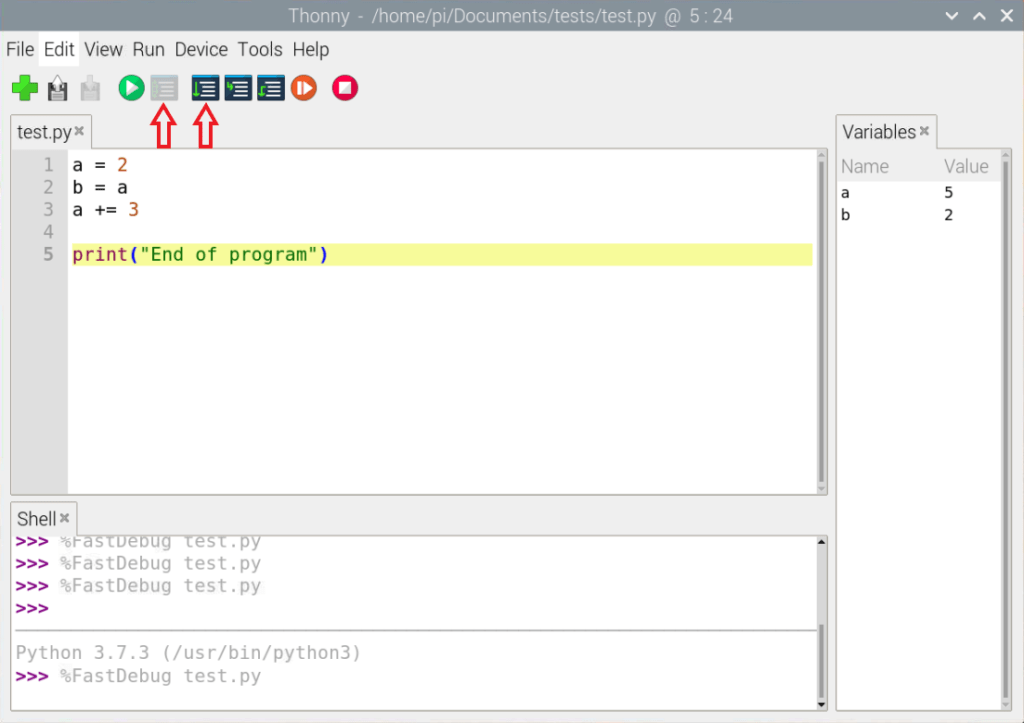The width and height of the screenshot is (1024, 723).
Task: Click the Step out debug icon
Action: point(270,88)
